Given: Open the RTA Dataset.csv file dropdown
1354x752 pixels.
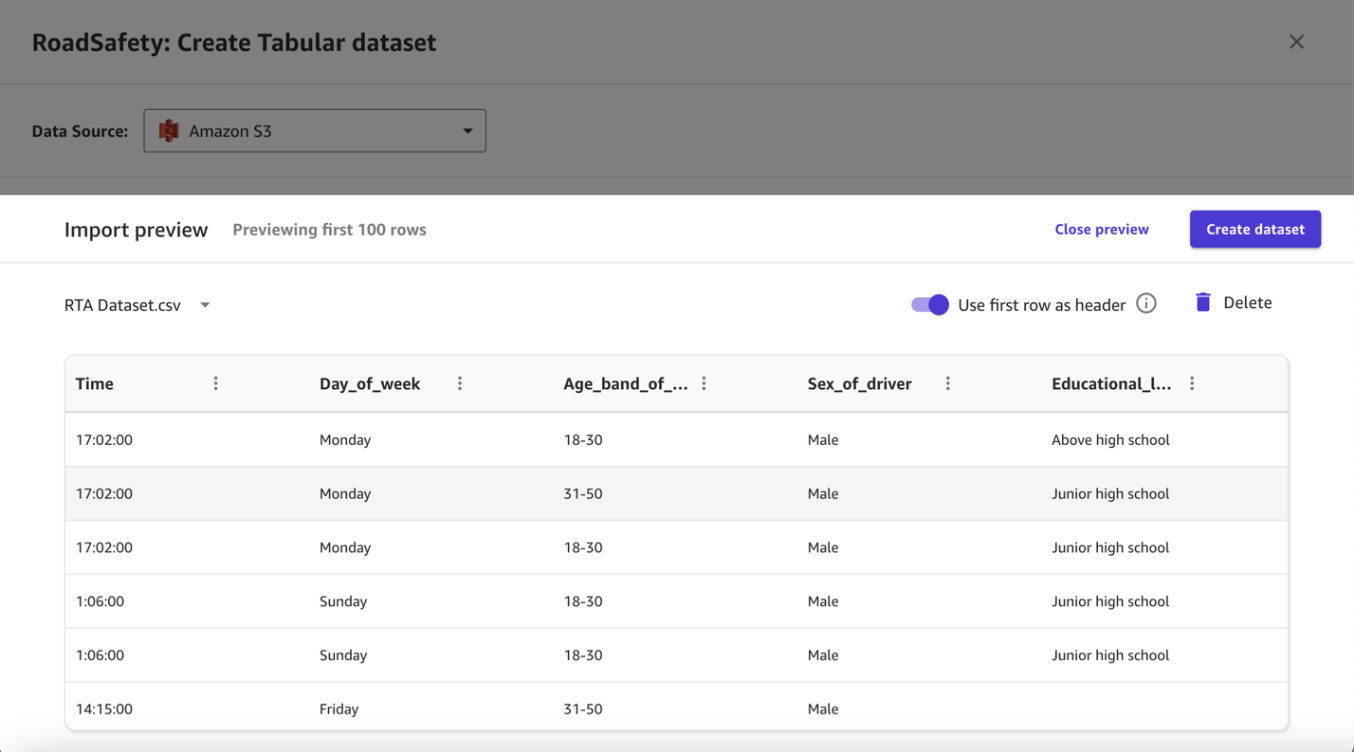Looking at the screenshot, I should 205,305.
